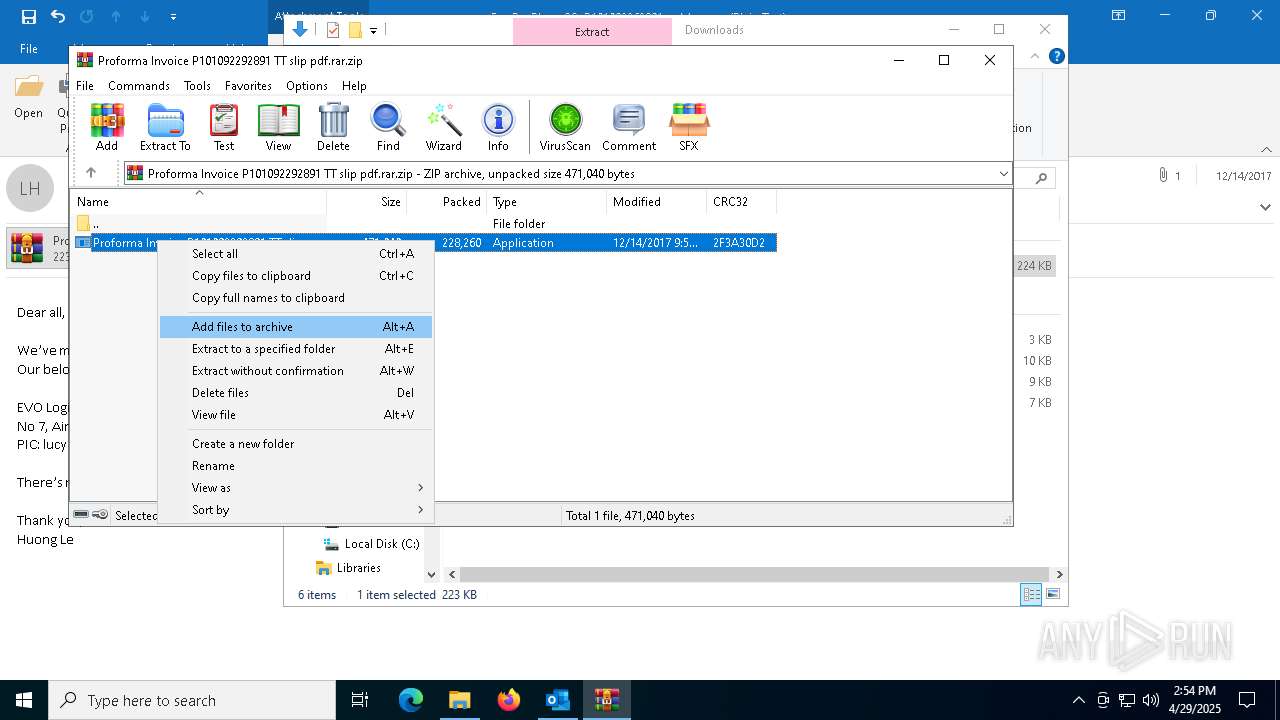Choose Extract without confirmation
The height and width of the screenshot is (720, 1280).
click(296, 371)
